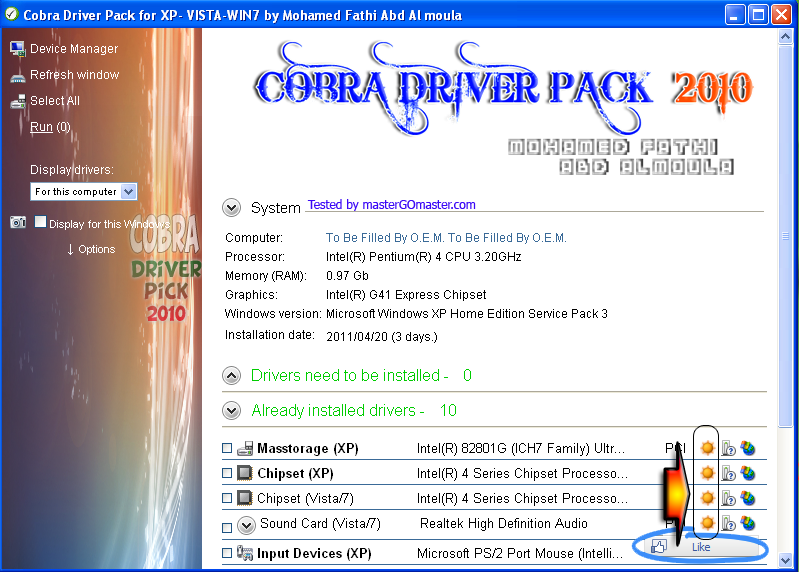
Task: Expand the Drivers need to be installed section
Action: [x=231, y=376]
